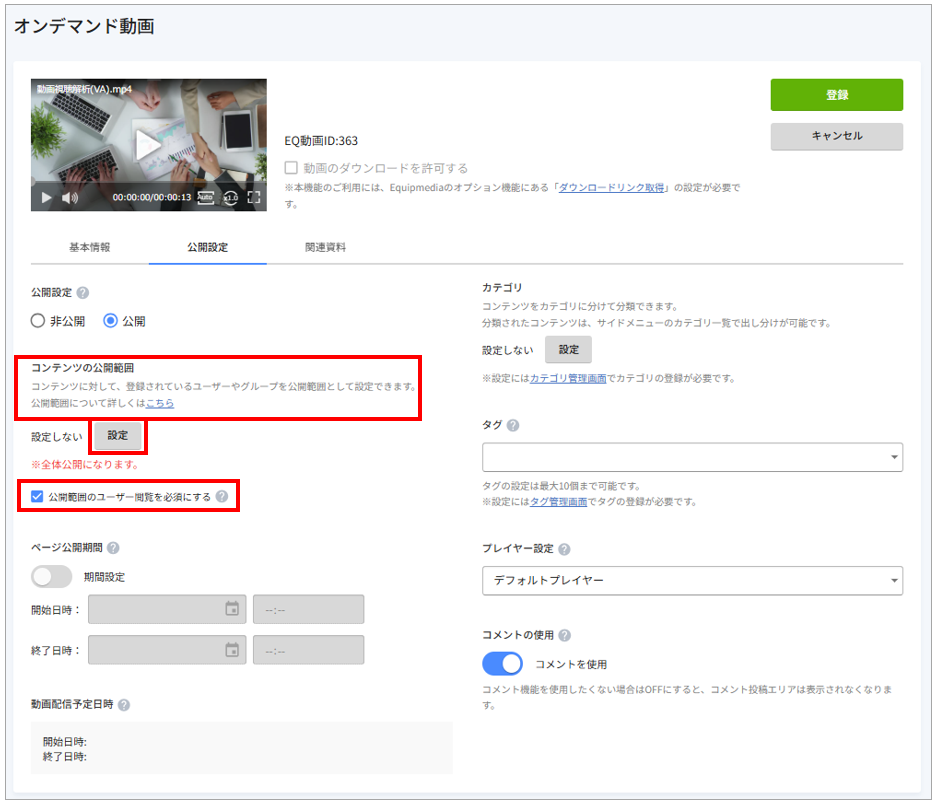
Task: Click the 終了日時 time field
Action: pos(308,650)
